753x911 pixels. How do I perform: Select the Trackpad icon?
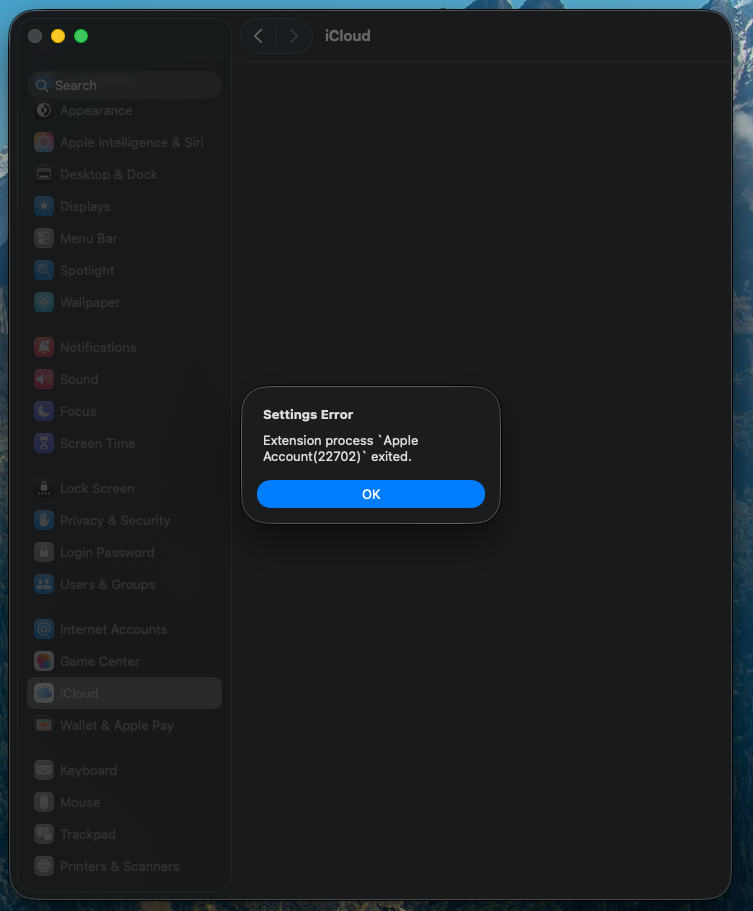(x=44, y=834)
